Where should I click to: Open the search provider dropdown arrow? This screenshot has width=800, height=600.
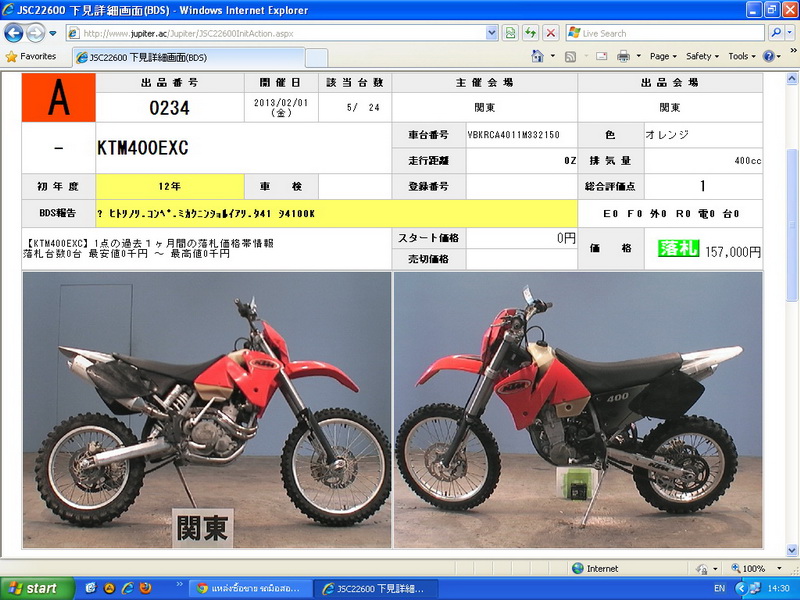[790, 33]
